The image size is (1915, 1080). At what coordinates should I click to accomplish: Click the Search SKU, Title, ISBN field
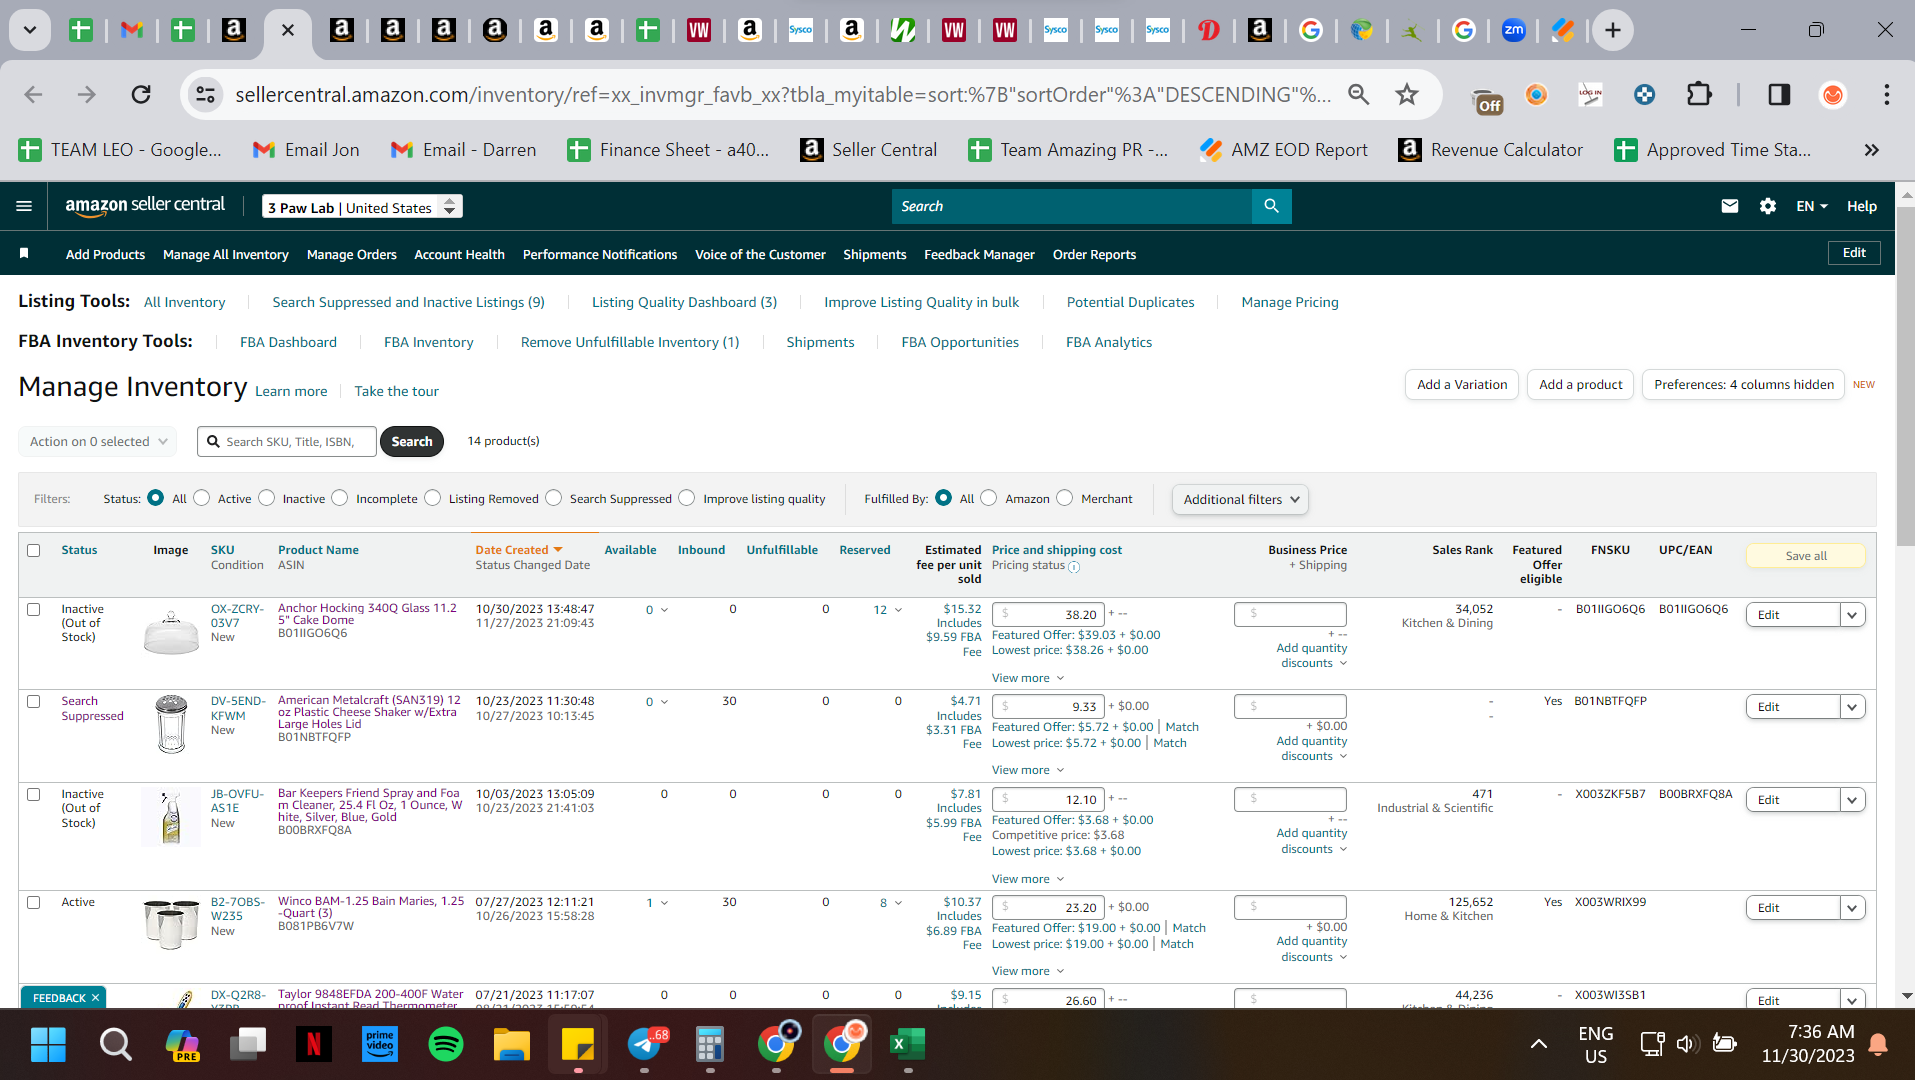click(287, 441)
